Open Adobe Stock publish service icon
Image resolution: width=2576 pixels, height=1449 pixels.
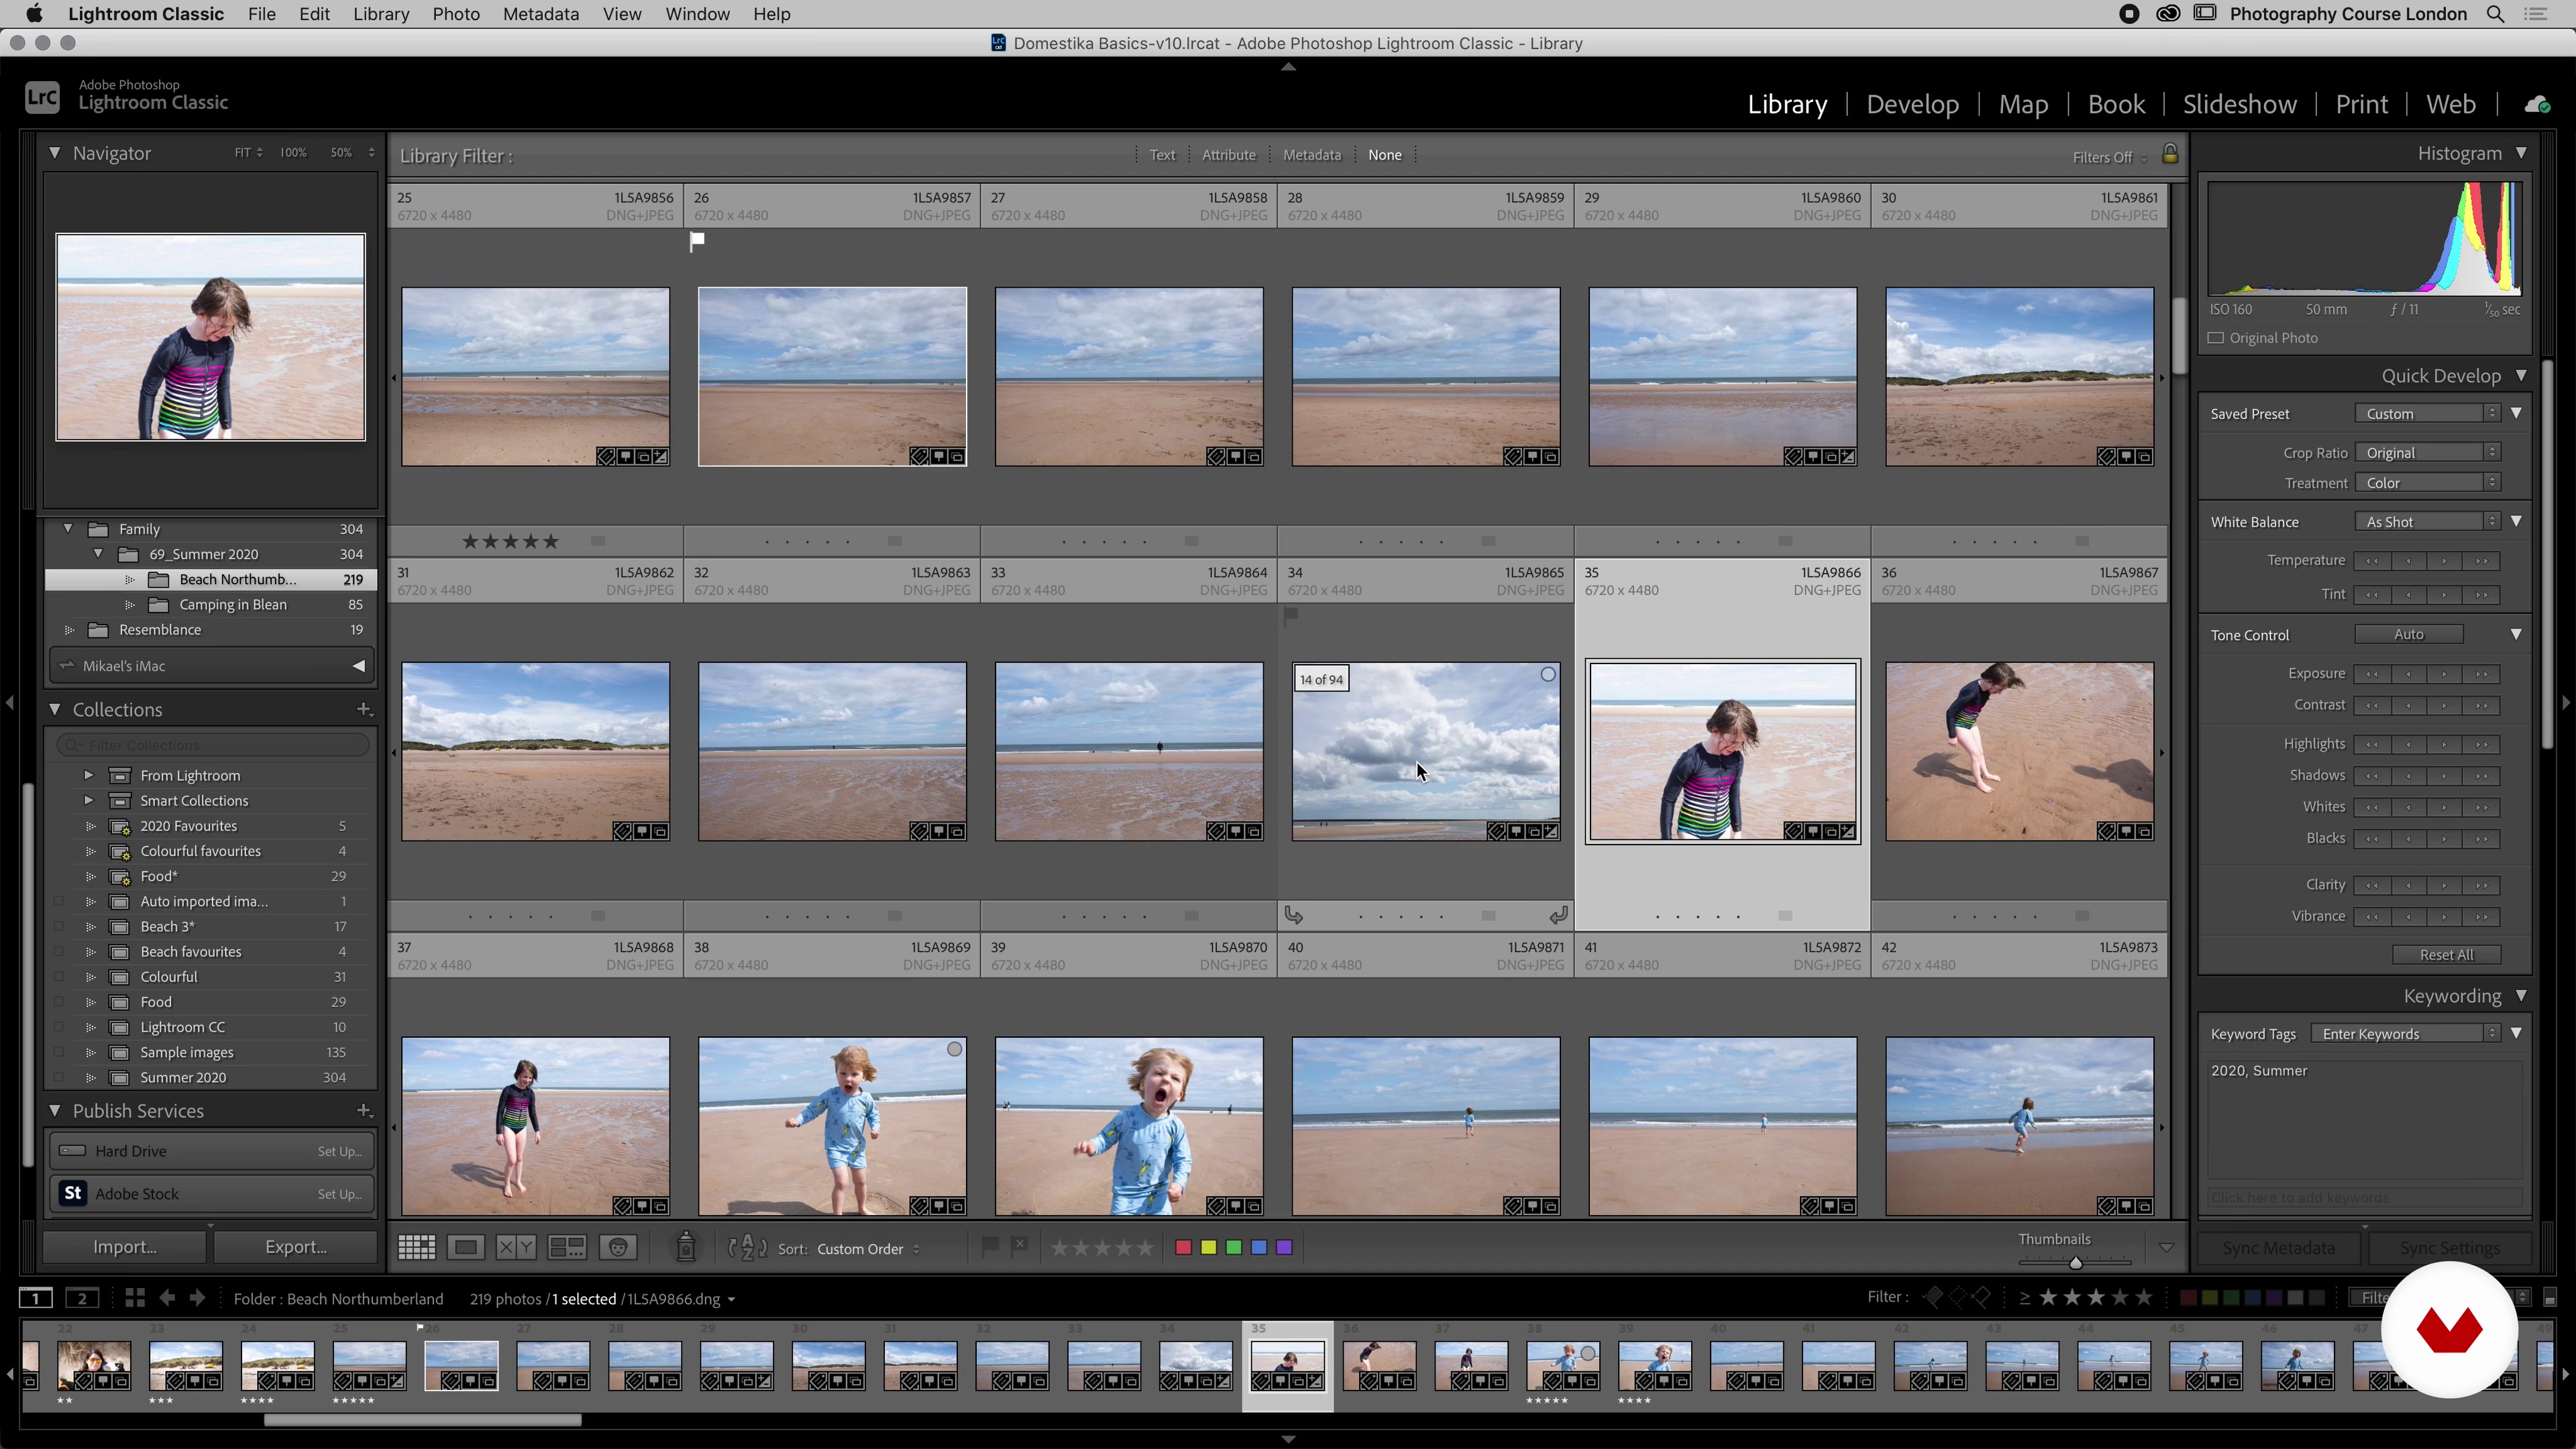click(73, 1193)
